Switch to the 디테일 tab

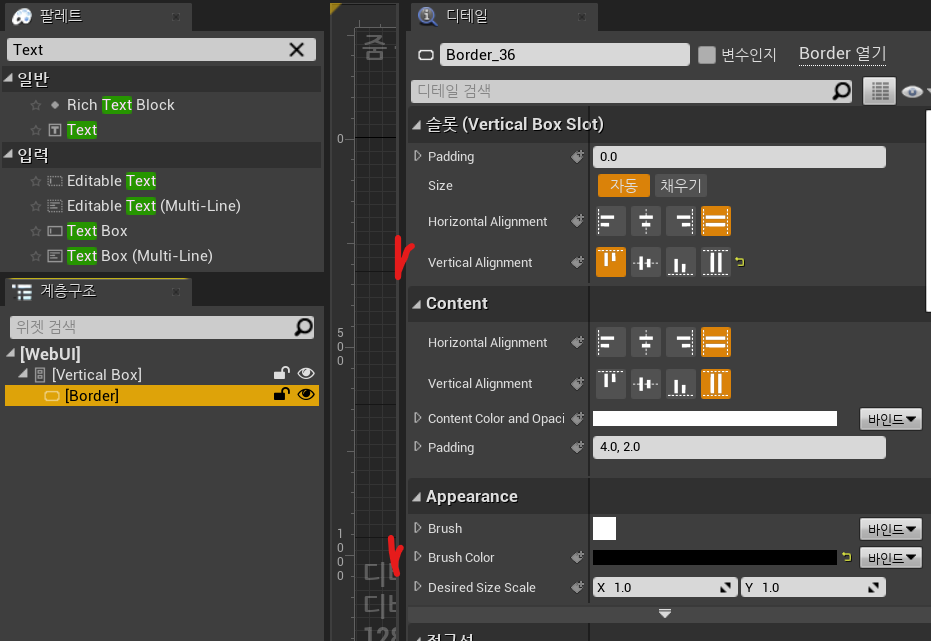click(464, 15)
